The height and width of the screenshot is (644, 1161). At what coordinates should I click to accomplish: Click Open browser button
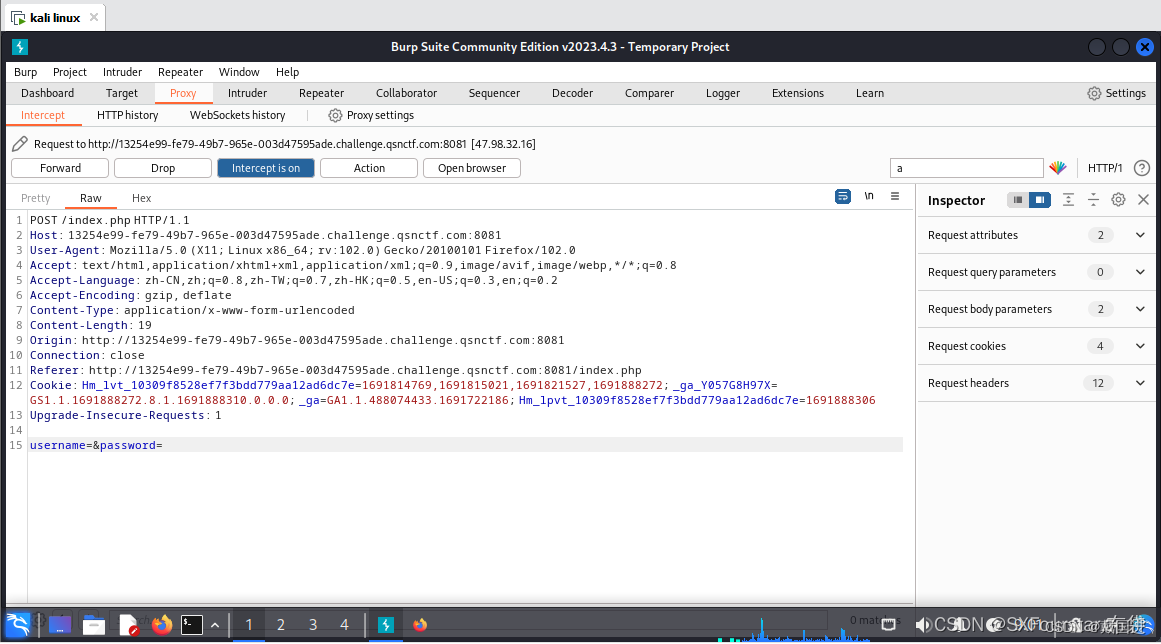tap(472, 168)
